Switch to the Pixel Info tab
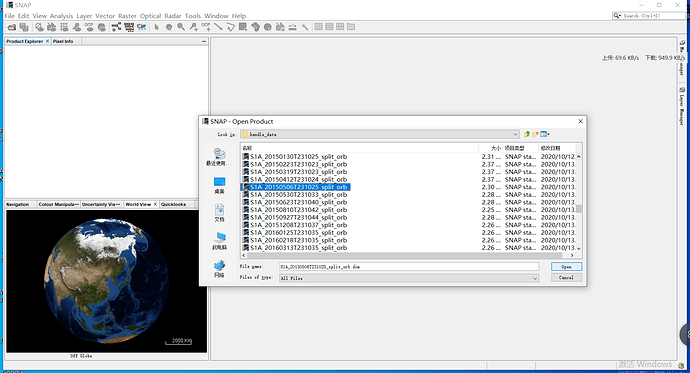The height and width of the screenshot is (373, 690). click(x=63, y=41)
